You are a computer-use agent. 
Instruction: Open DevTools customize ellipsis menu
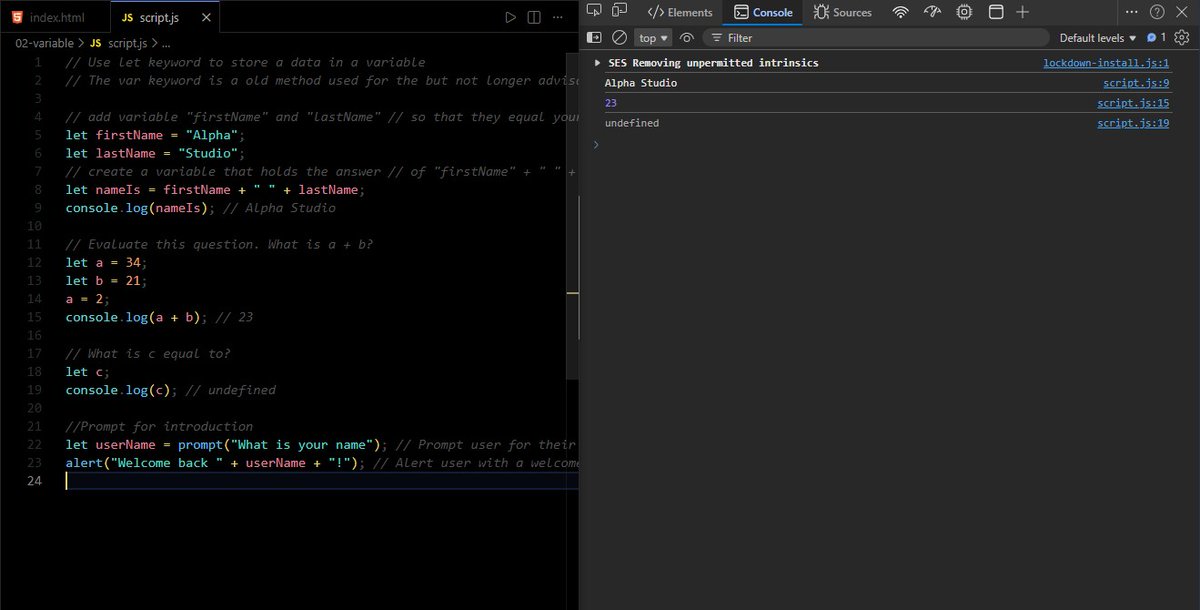(1131, 12)
